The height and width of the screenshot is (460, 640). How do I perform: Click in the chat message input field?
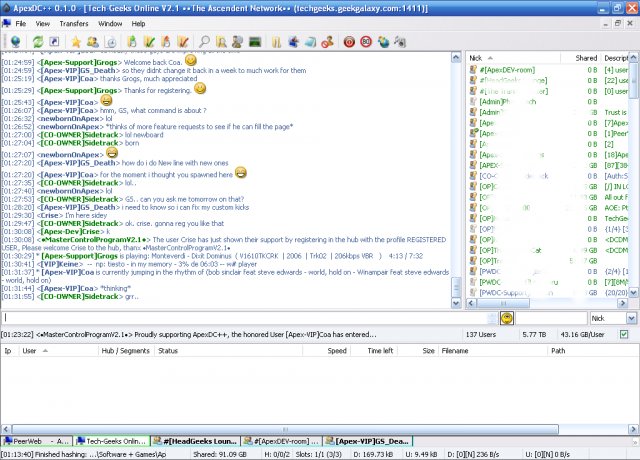tap(246, 318)
